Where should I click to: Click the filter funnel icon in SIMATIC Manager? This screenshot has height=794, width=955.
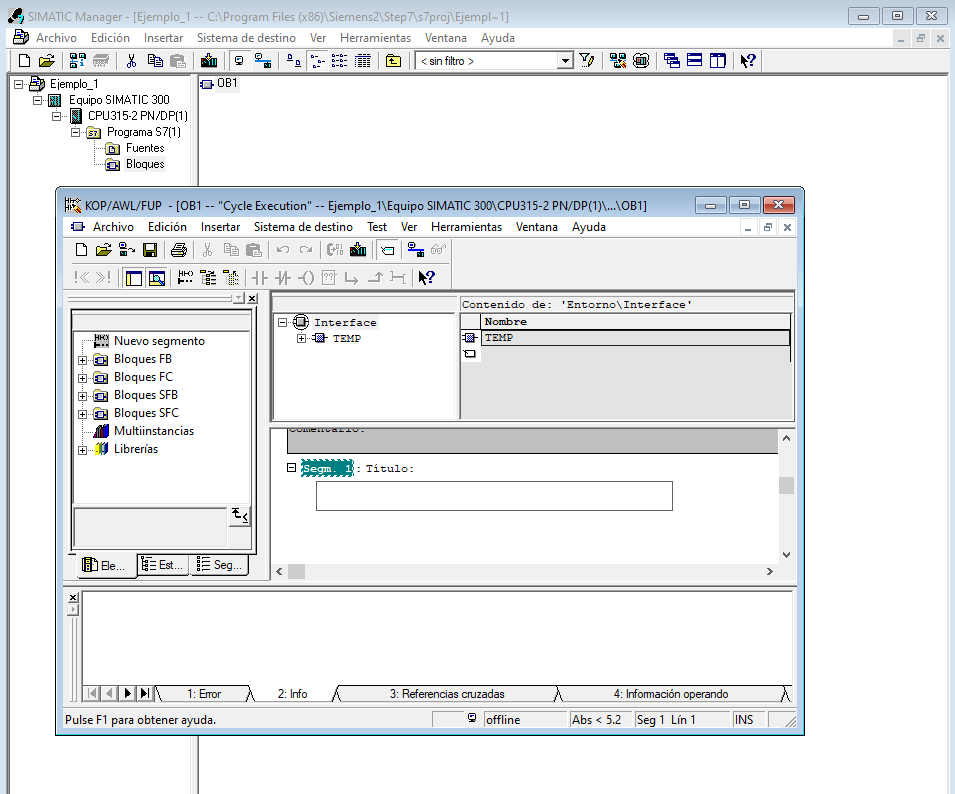(587, 61)
